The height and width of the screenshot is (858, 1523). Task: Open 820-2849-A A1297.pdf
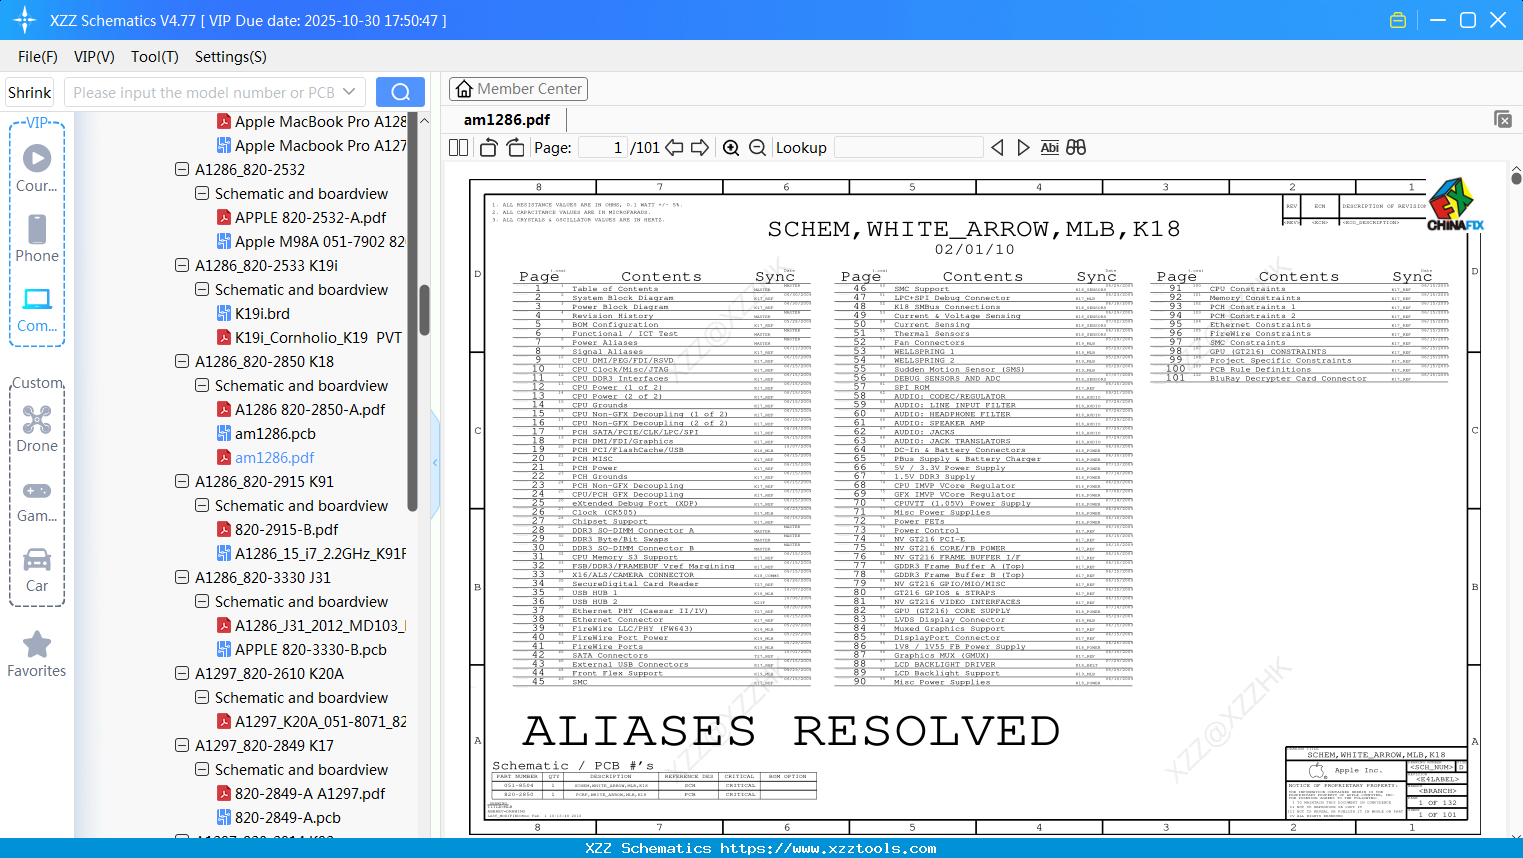coord(310,794)
